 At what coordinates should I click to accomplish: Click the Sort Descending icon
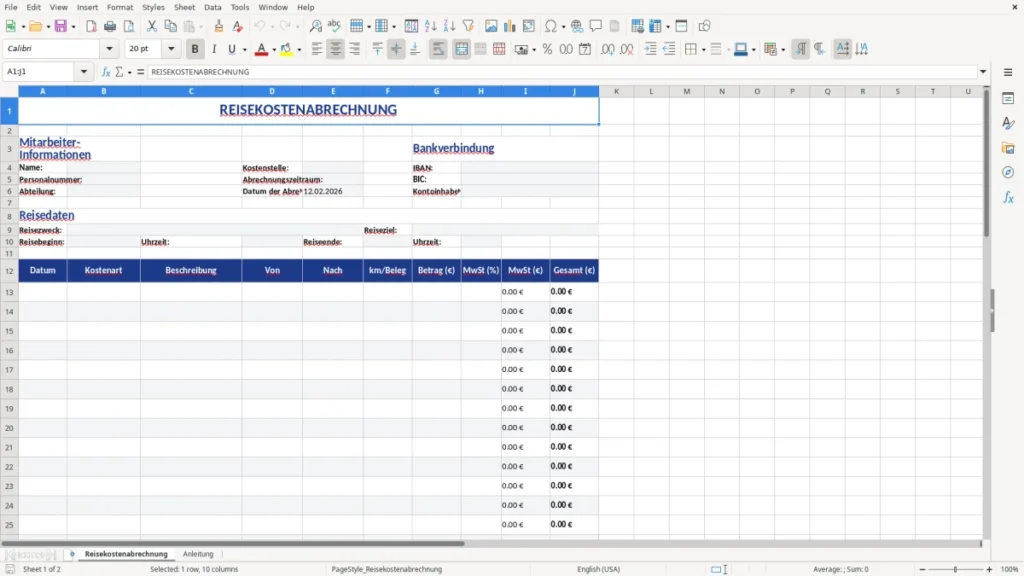point(449,26)
